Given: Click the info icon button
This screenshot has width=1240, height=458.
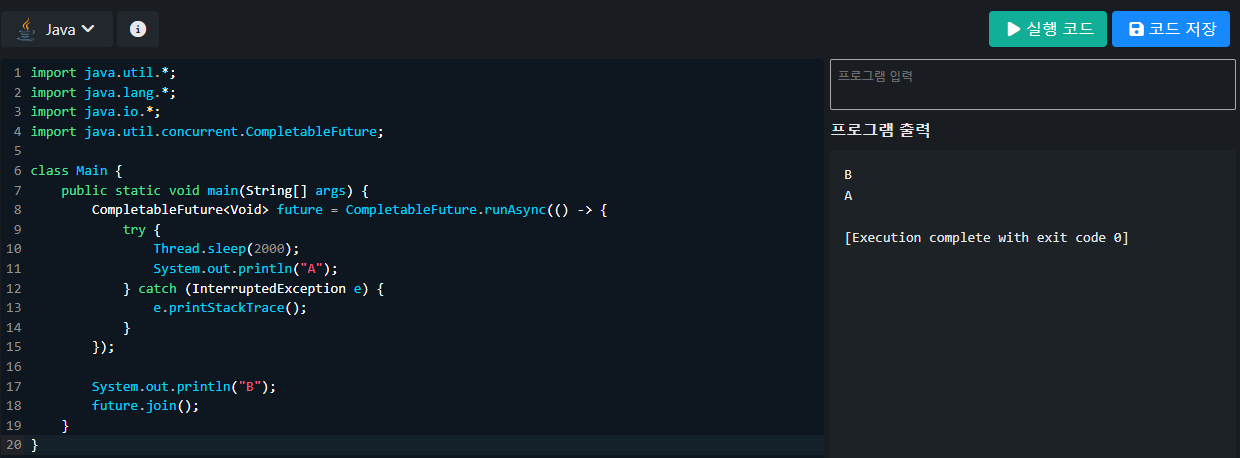Looking at the screenshot, I should 138,29.
